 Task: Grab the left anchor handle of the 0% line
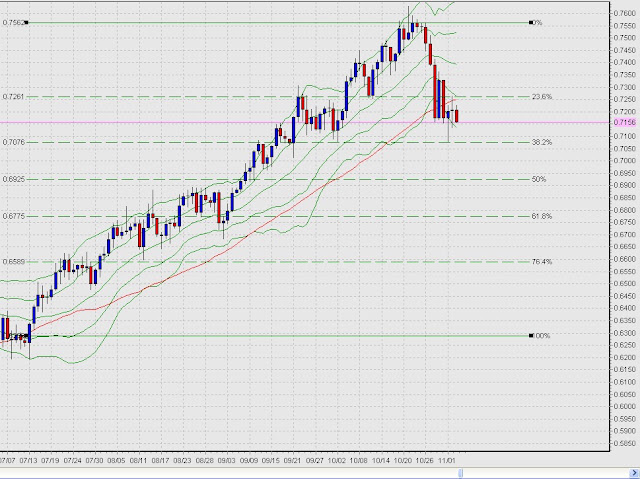click(x=26, y=23)
